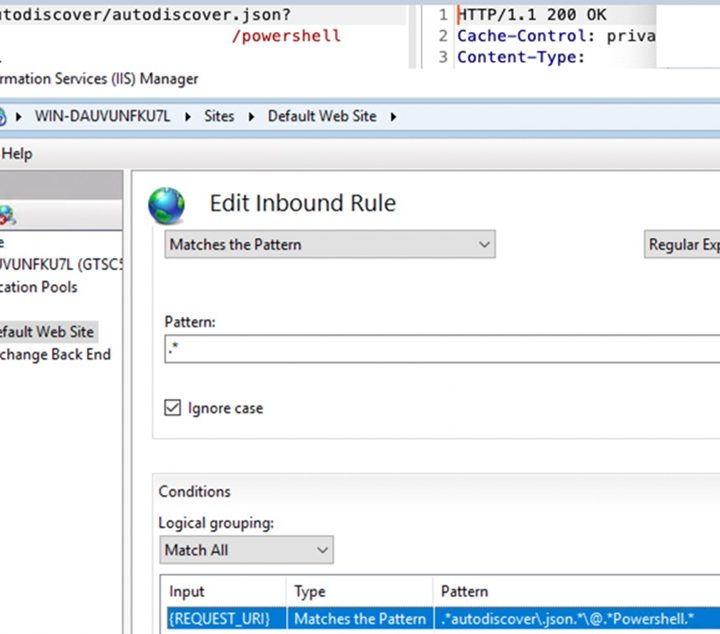Click Sites in the breadcrumb path
Viewport: 720px width, 634px height.
(219, 116)
